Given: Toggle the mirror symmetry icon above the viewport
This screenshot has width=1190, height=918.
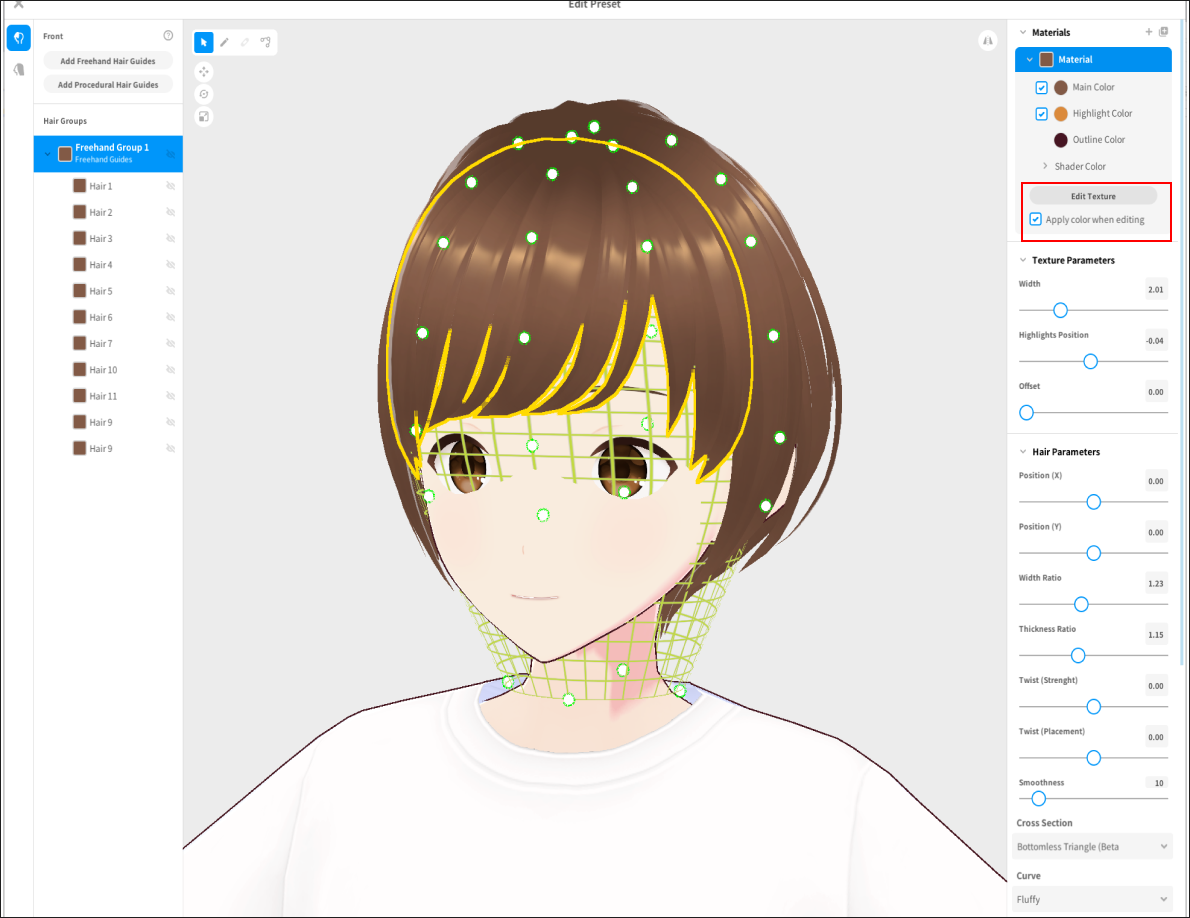Looking at the screenshot, I should click(988, 40).
